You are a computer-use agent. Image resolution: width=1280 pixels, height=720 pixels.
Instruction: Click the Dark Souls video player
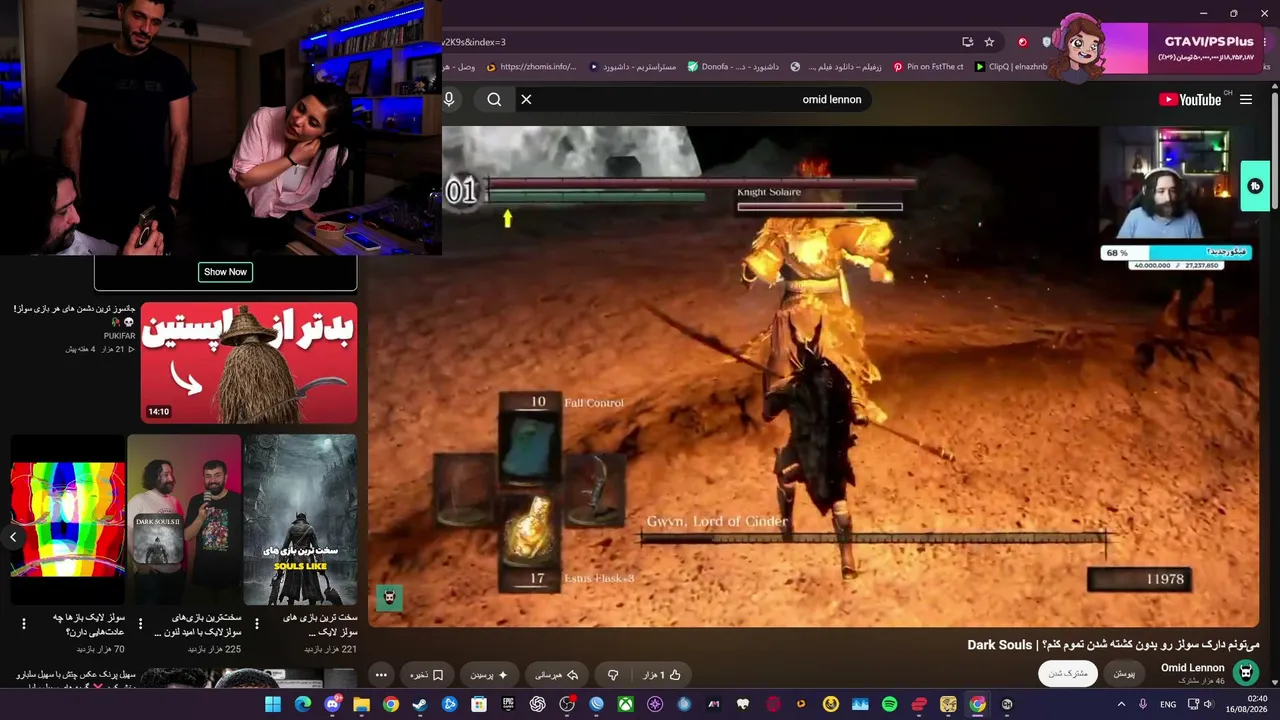pyautogui.click(x=814, y=376)
